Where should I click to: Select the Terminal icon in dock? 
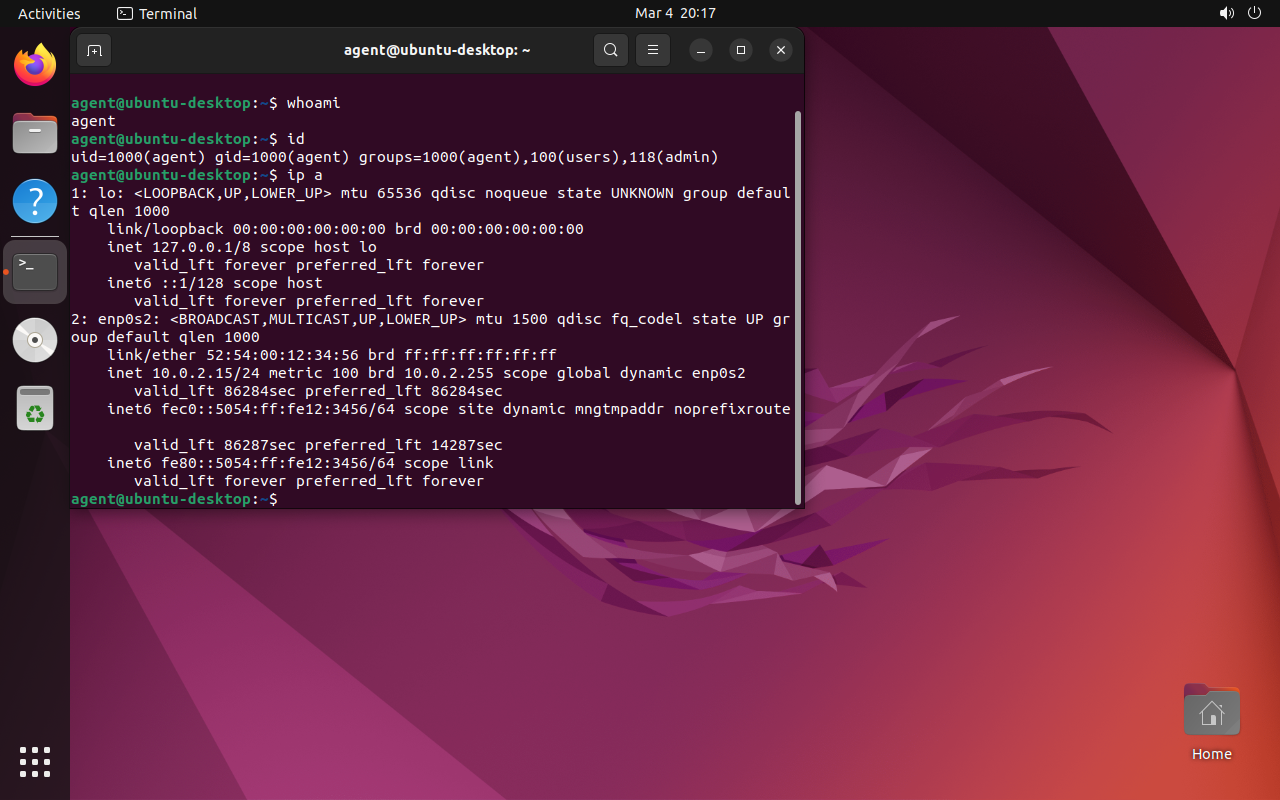(x=35, y=271)
